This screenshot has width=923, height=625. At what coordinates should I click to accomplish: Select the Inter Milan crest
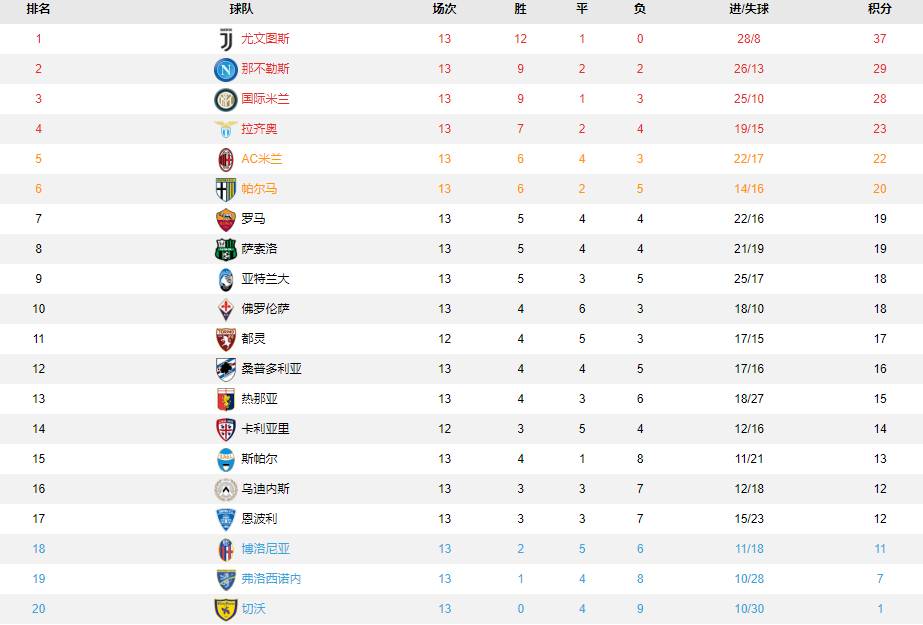(x=225, y=99)
